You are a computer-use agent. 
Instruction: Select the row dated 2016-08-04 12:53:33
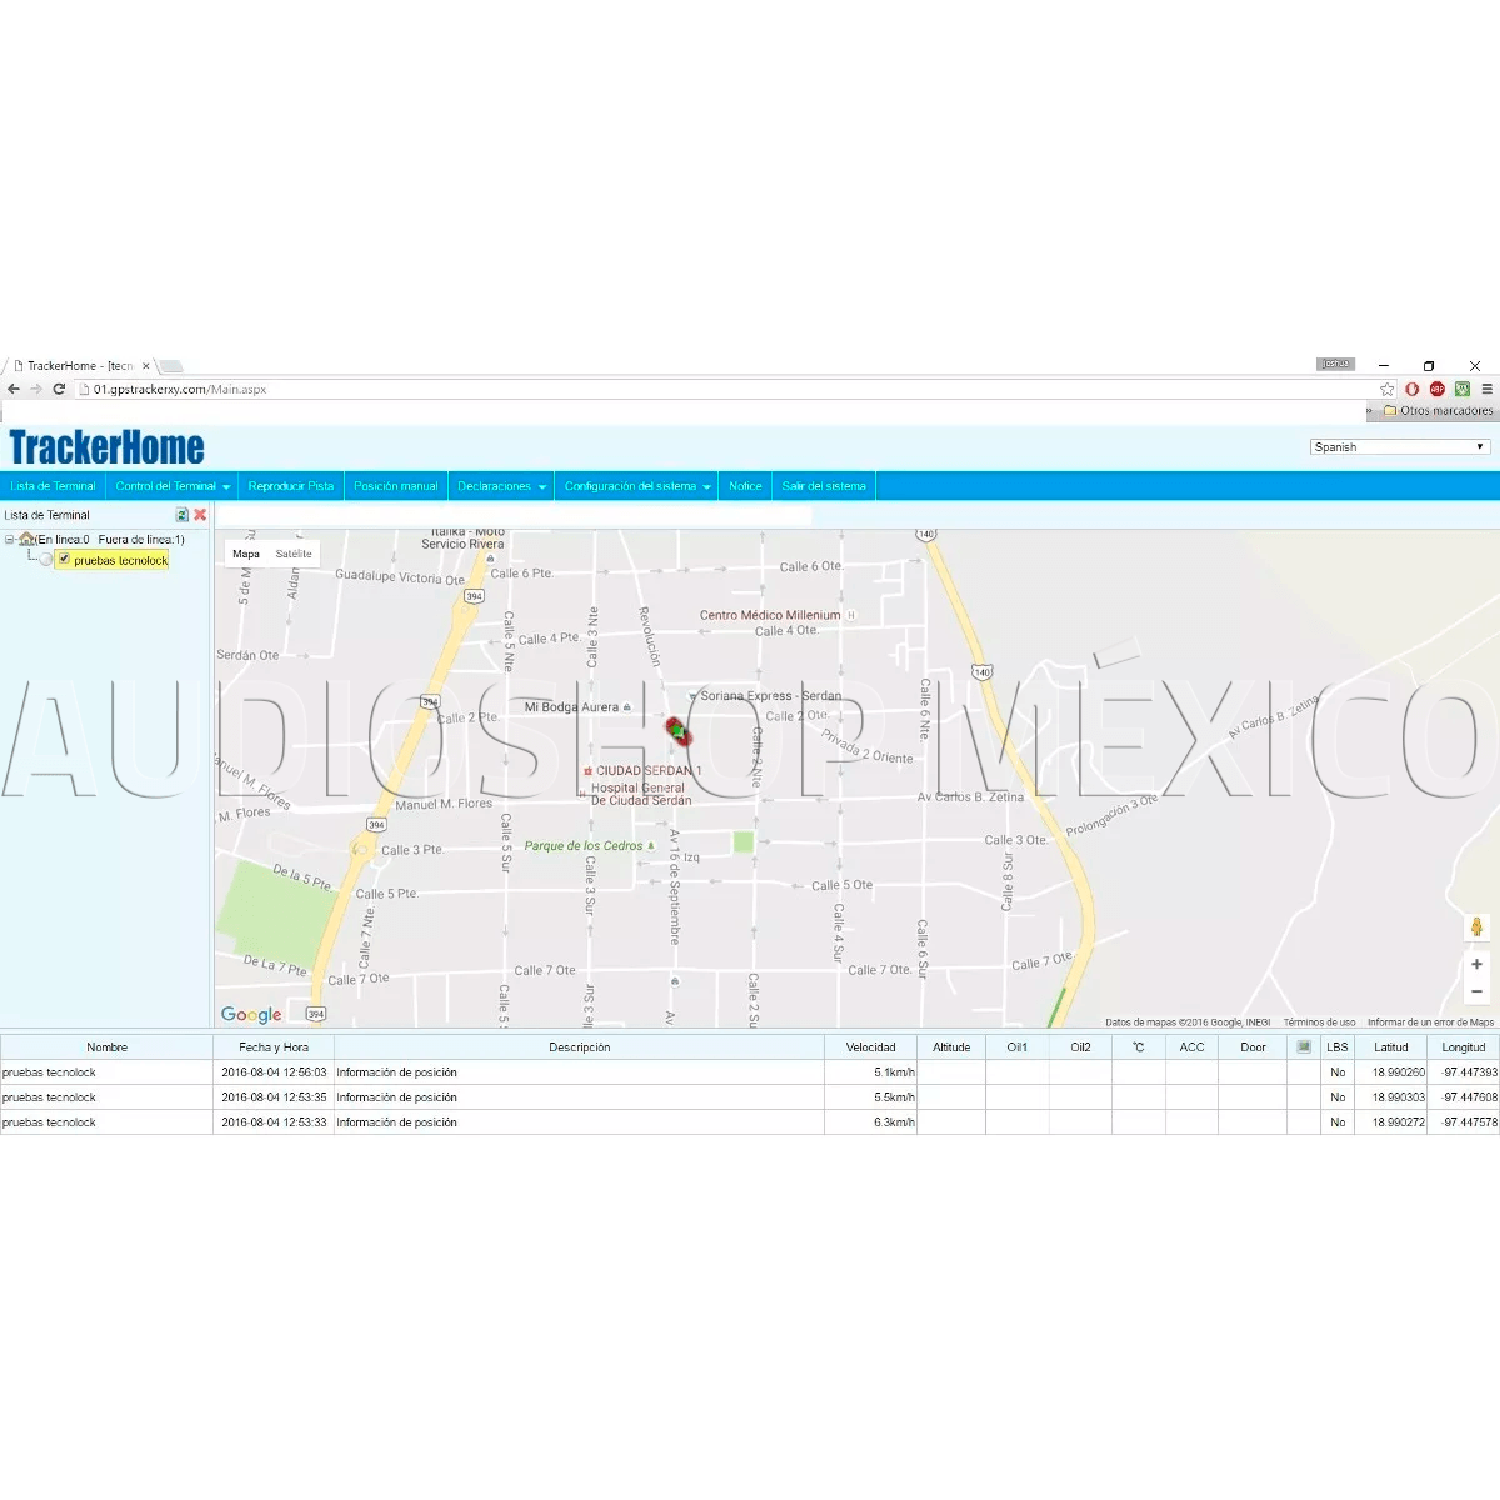750,1122
